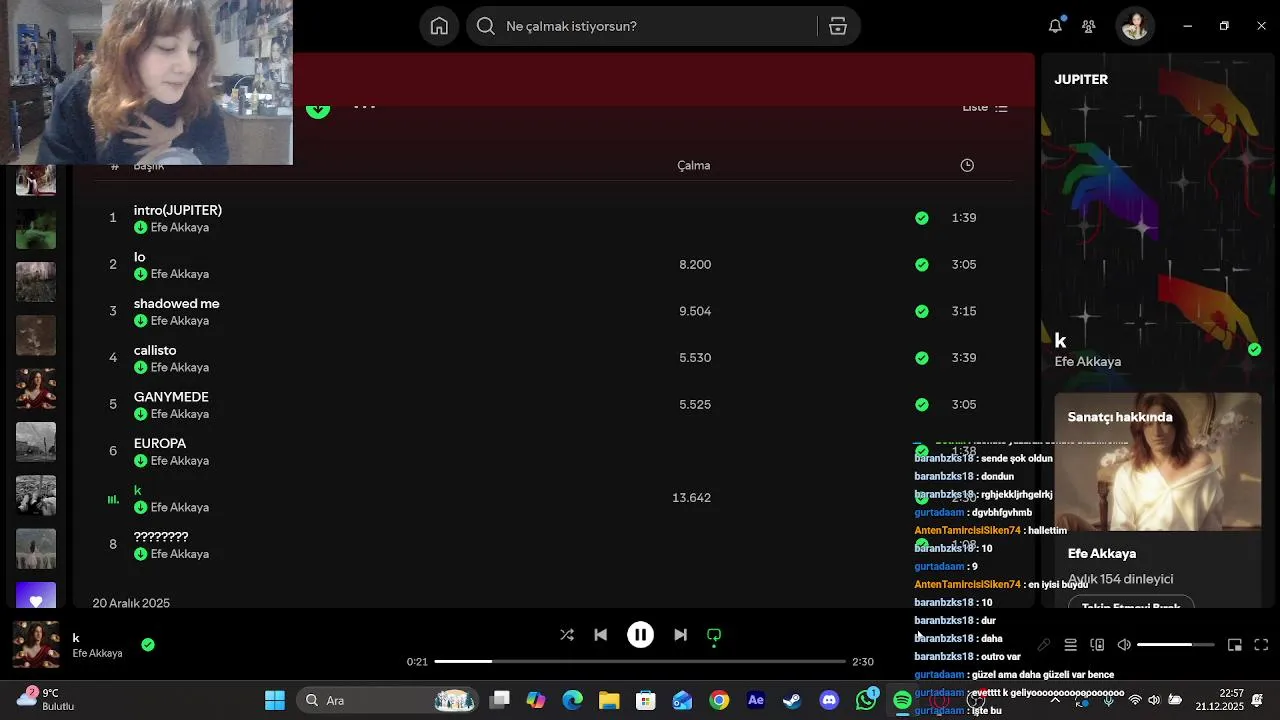Open the JUPITER heading in the side panel
Screen dimensions: 1280x720
coord(1081,79)
